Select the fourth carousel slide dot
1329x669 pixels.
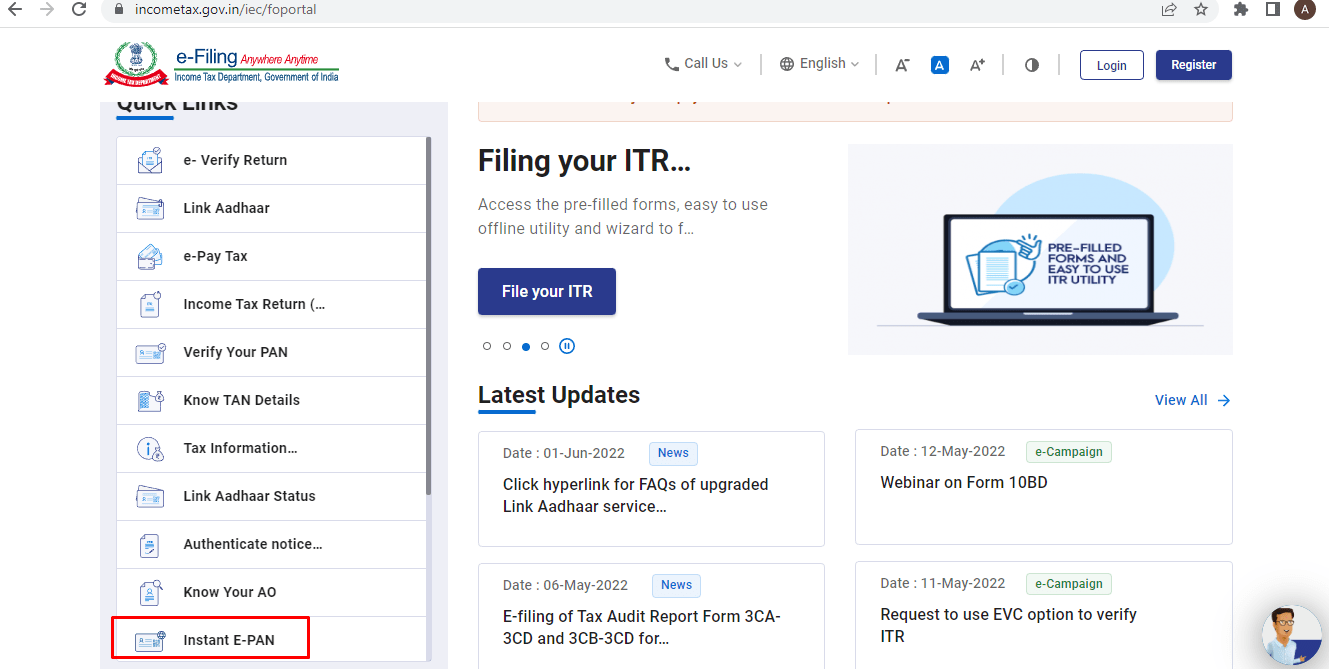click(x=545, y=346)
